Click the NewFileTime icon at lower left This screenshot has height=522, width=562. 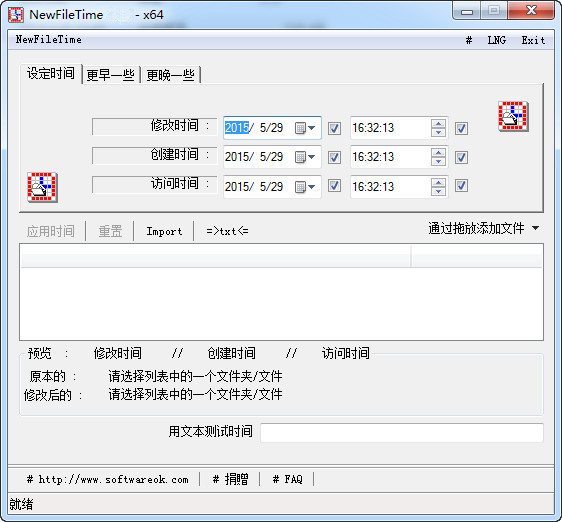coord(42,187)
